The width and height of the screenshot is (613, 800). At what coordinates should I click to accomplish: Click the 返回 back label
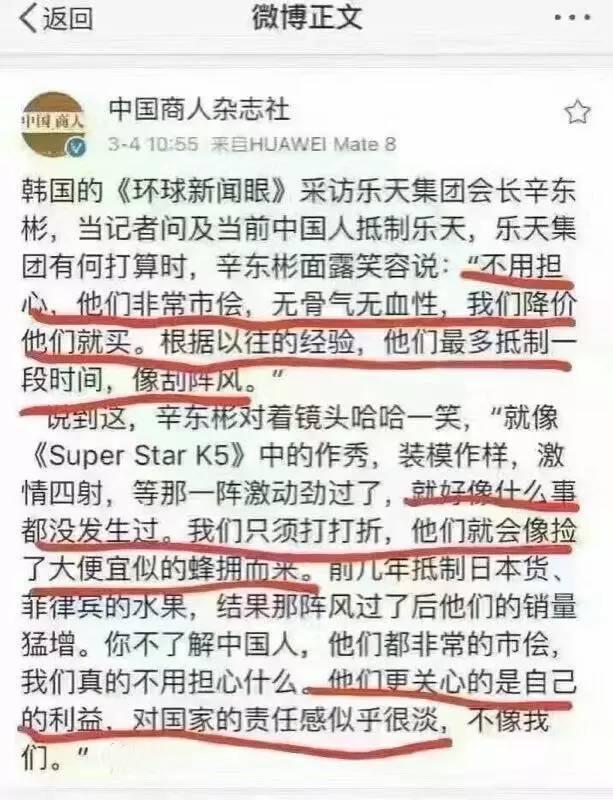click(68, 19)
